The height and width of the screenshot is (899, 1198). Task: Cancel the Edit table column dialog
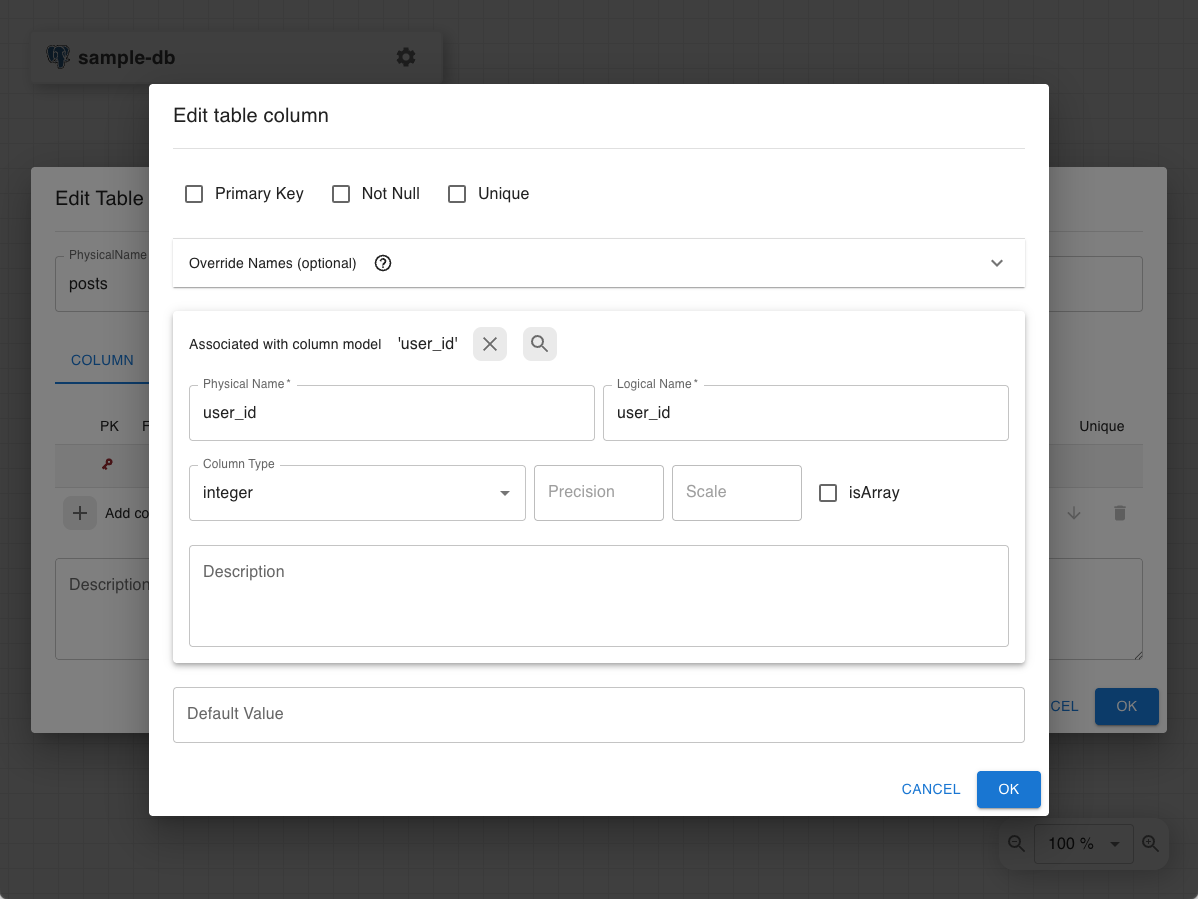[931, 789]
